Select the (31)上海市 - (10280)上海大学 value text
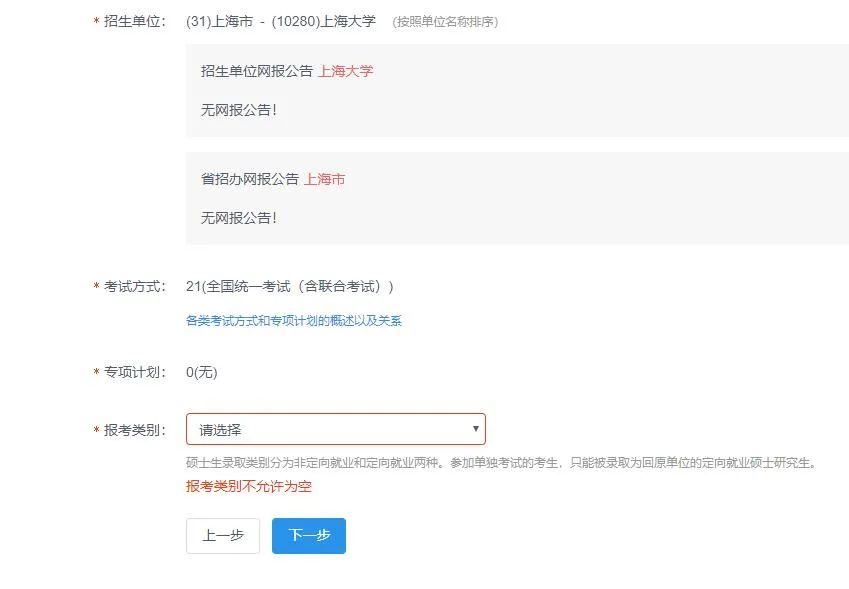Screen dimensions: 849x589 click(x=280, y=21)
